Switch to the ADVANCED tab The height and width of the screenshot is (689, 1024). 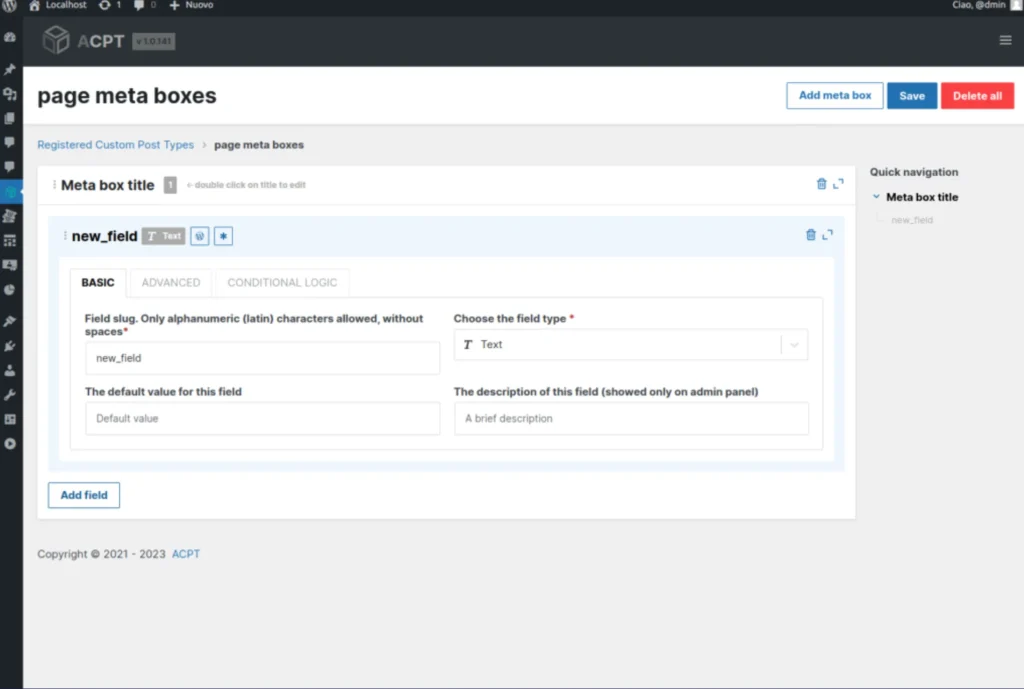[x=171, y=282]
